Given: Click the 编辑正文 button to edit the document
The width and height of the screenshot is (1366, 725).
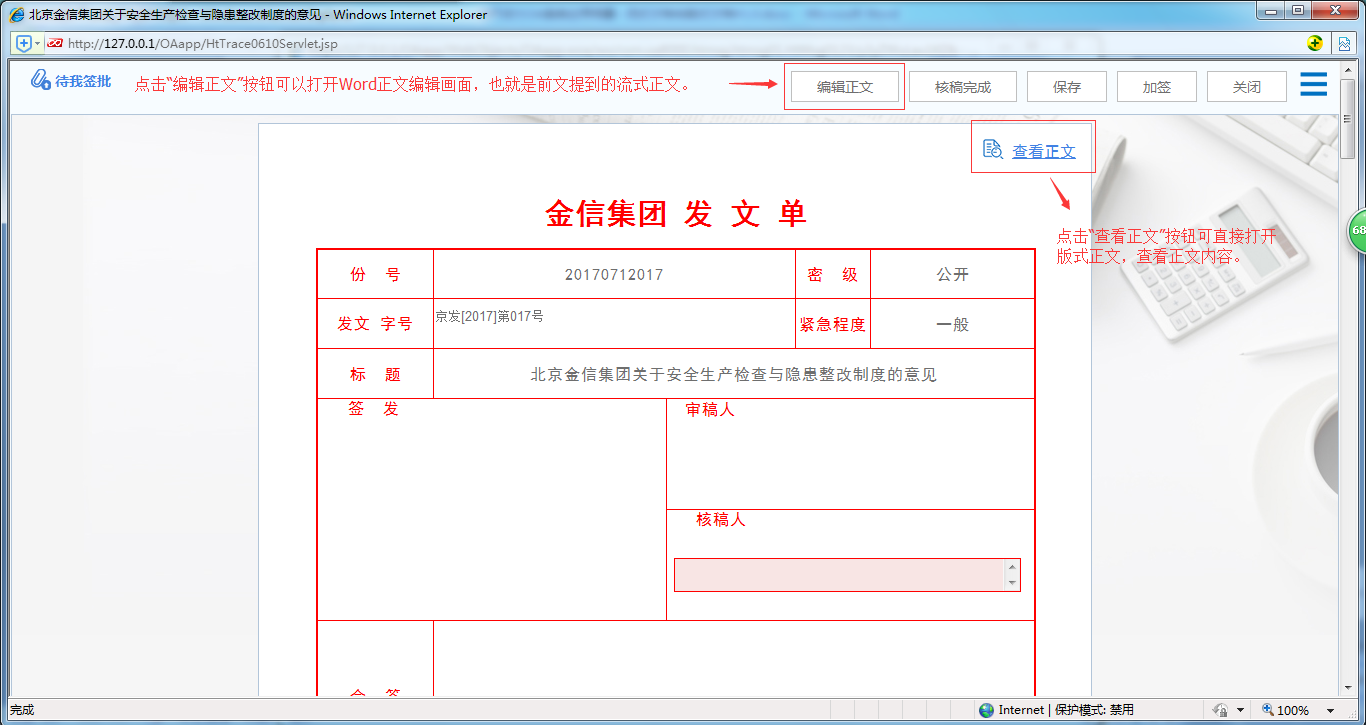Looking at the screenshot, I should pyautogui.click(x=845, y=86).
